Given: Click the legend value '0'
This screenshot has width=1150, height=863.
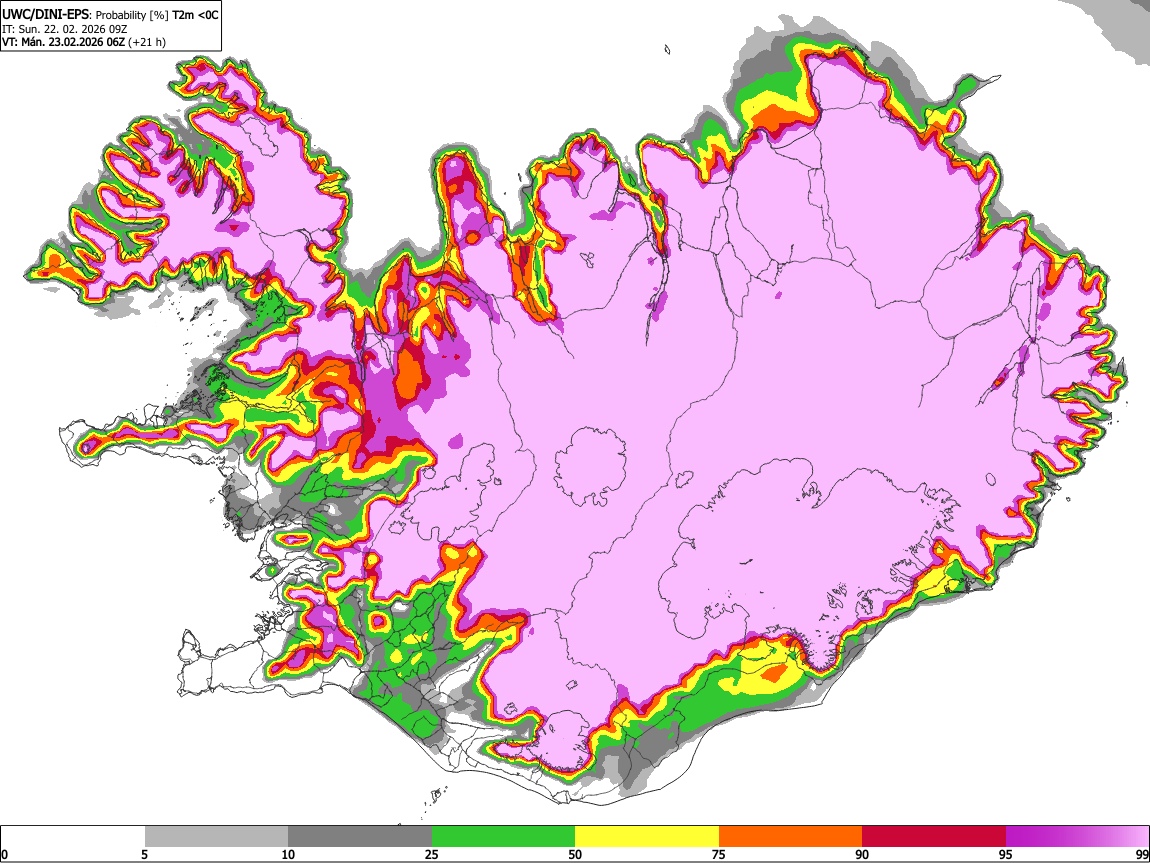Looking at the screenshot, I should [4, 855].
